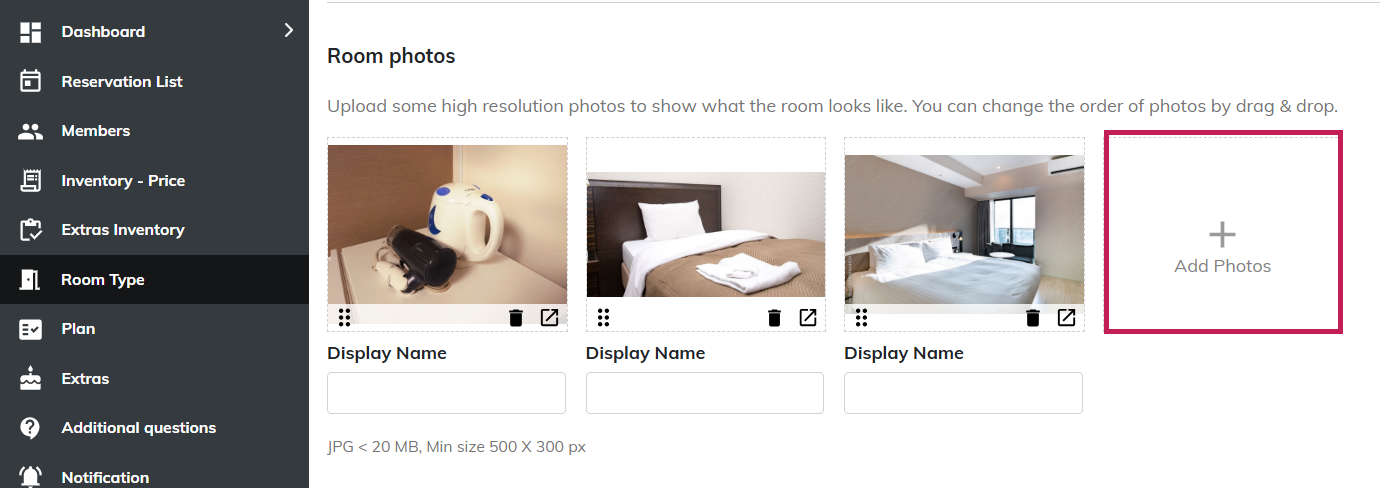Open Reservation List in sidebar
This screenshot has width=1380, height=488.
(x=122, y=82)
